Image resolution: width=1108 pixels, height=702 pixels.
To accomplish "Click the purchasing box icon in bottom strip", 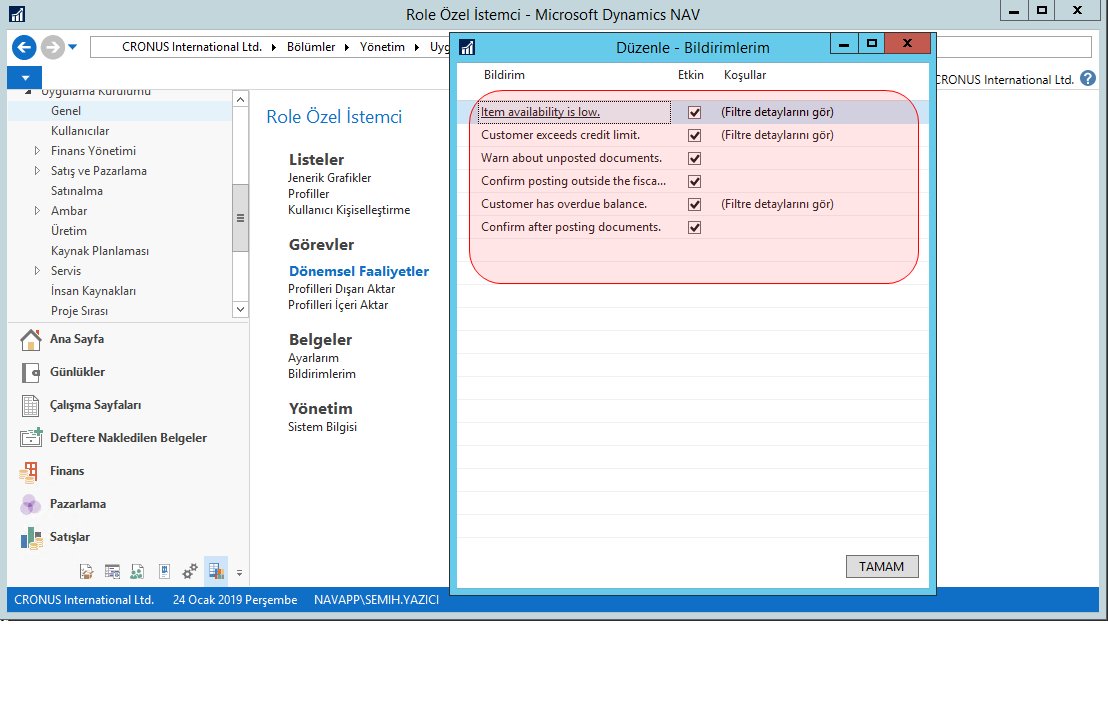I will [86, 571].
